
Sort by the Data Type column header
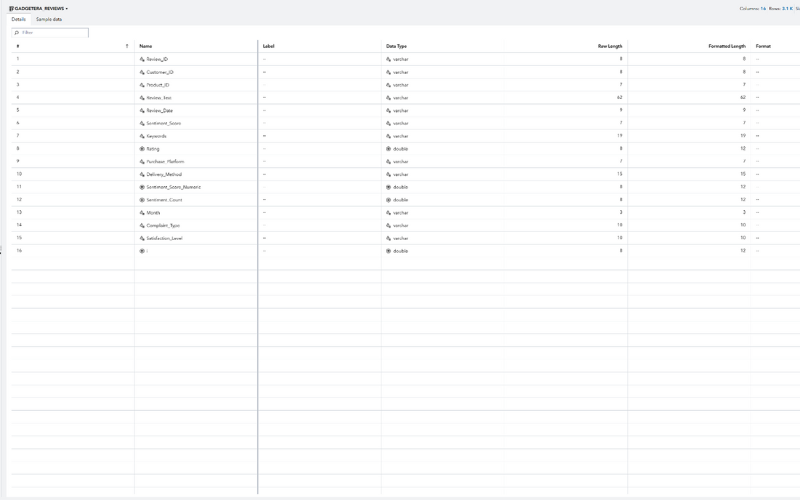coord(396,46)
